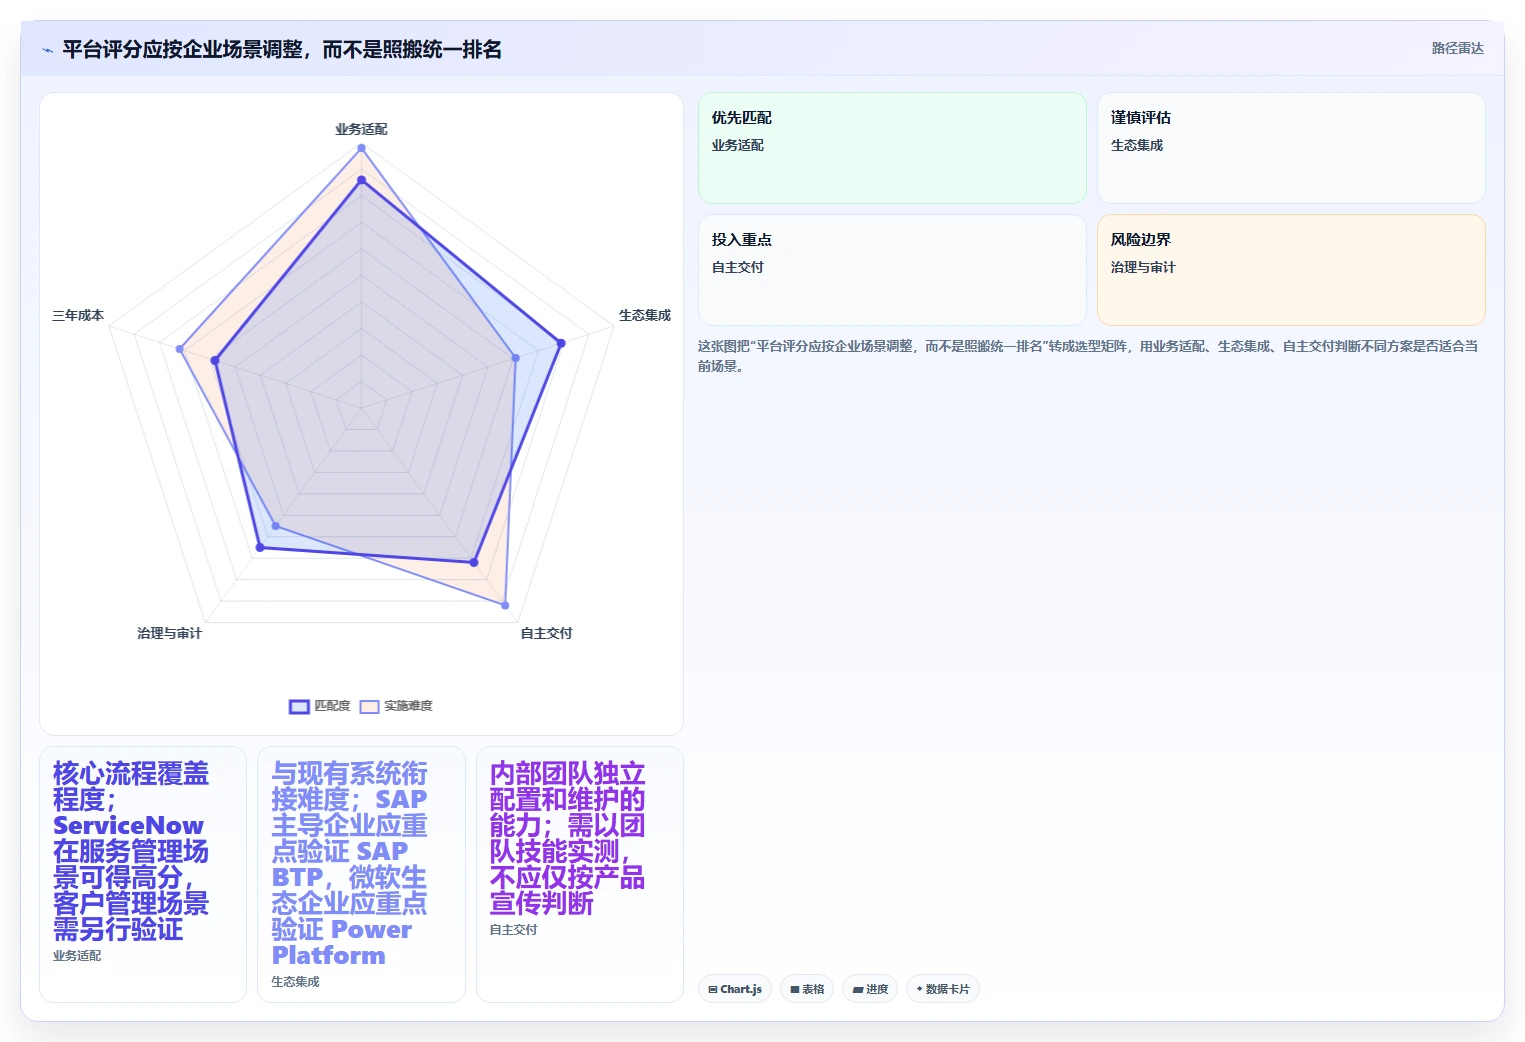Image resolution: width=1525 pixels, height=1042 pixels.
Task: Select the 内部团队独立配置和维护 card
Action: pyautogui.click(x=580, y=874)
